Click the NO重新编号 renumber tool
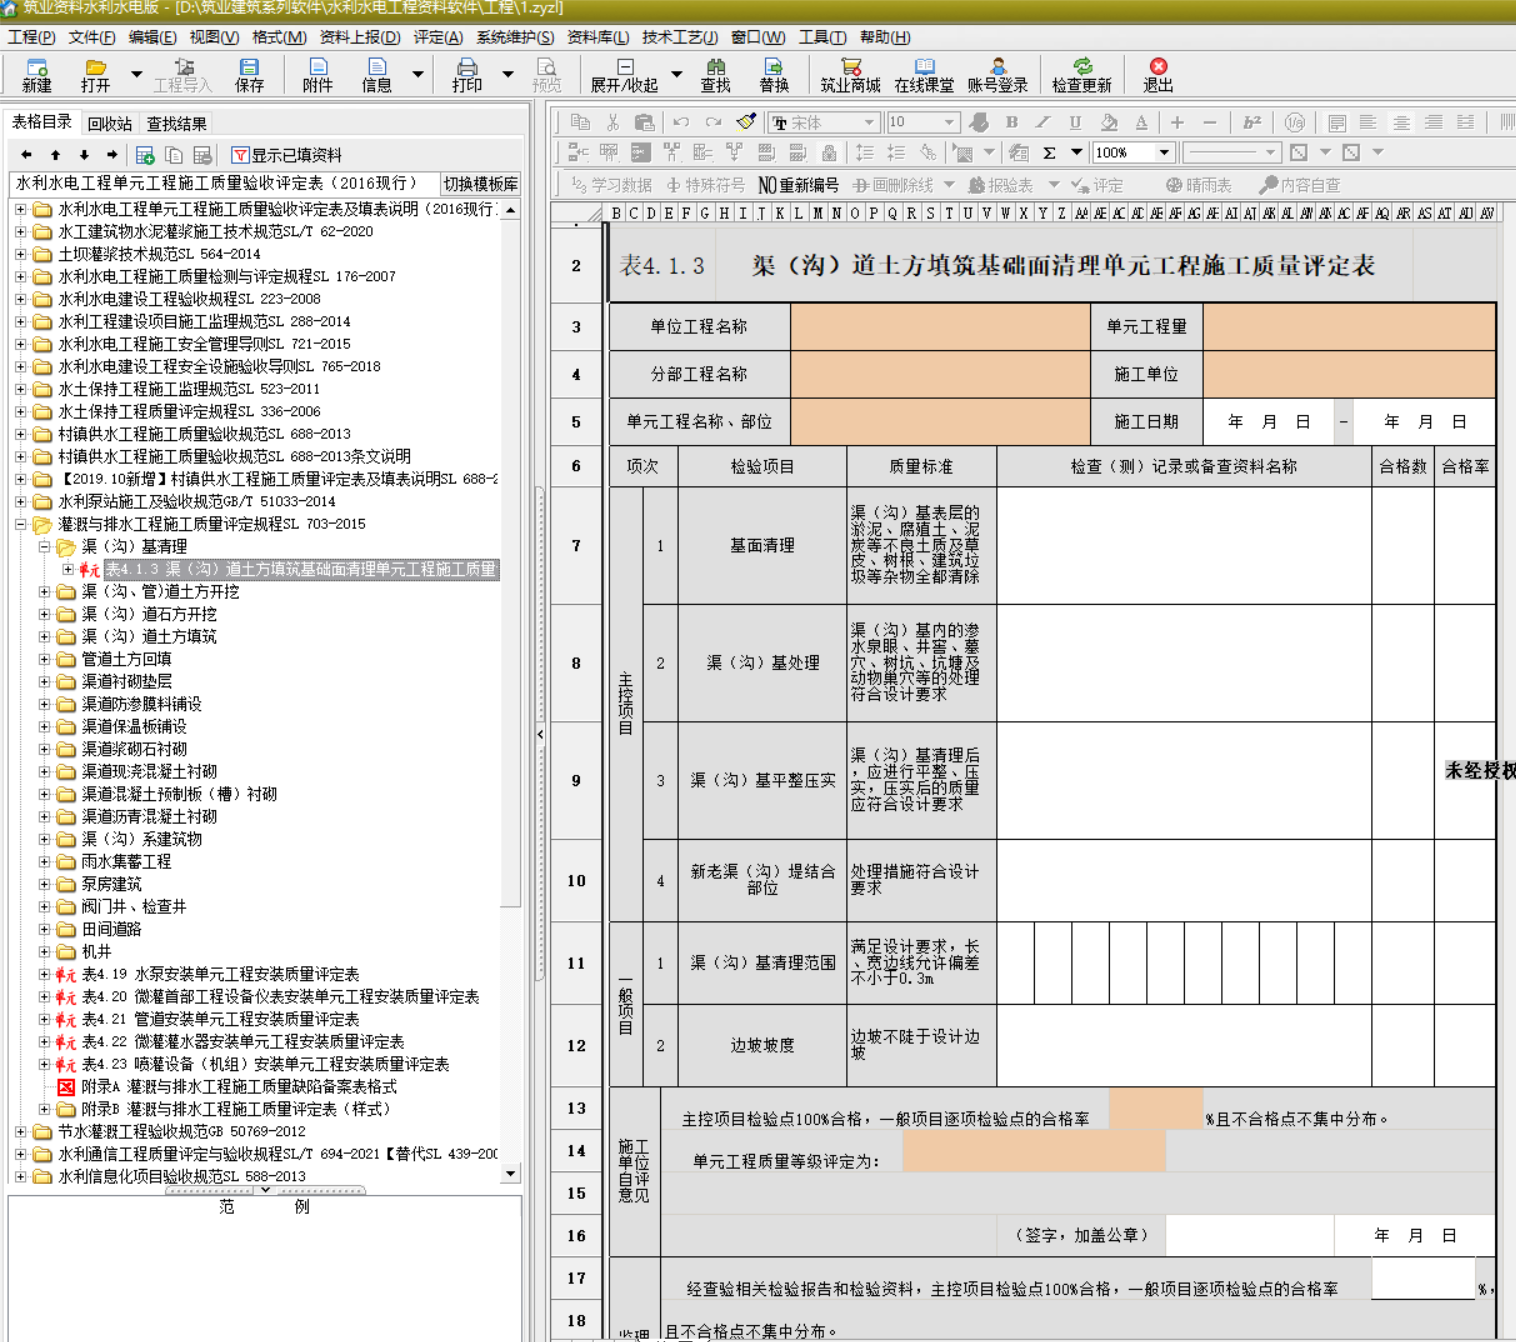This screenshot has width=1516, height=1342. pos(798,185)
